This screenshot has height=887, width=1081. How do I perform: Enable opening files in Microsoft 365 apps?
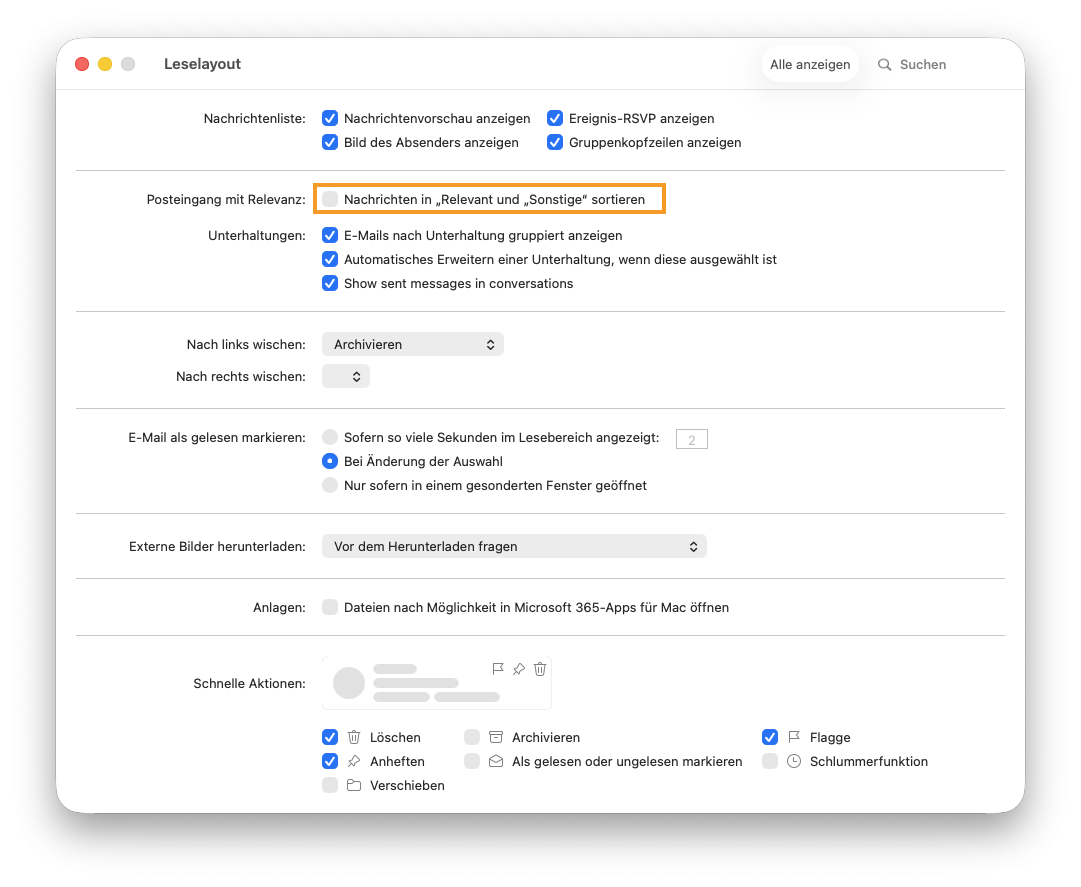coord(330,608)
